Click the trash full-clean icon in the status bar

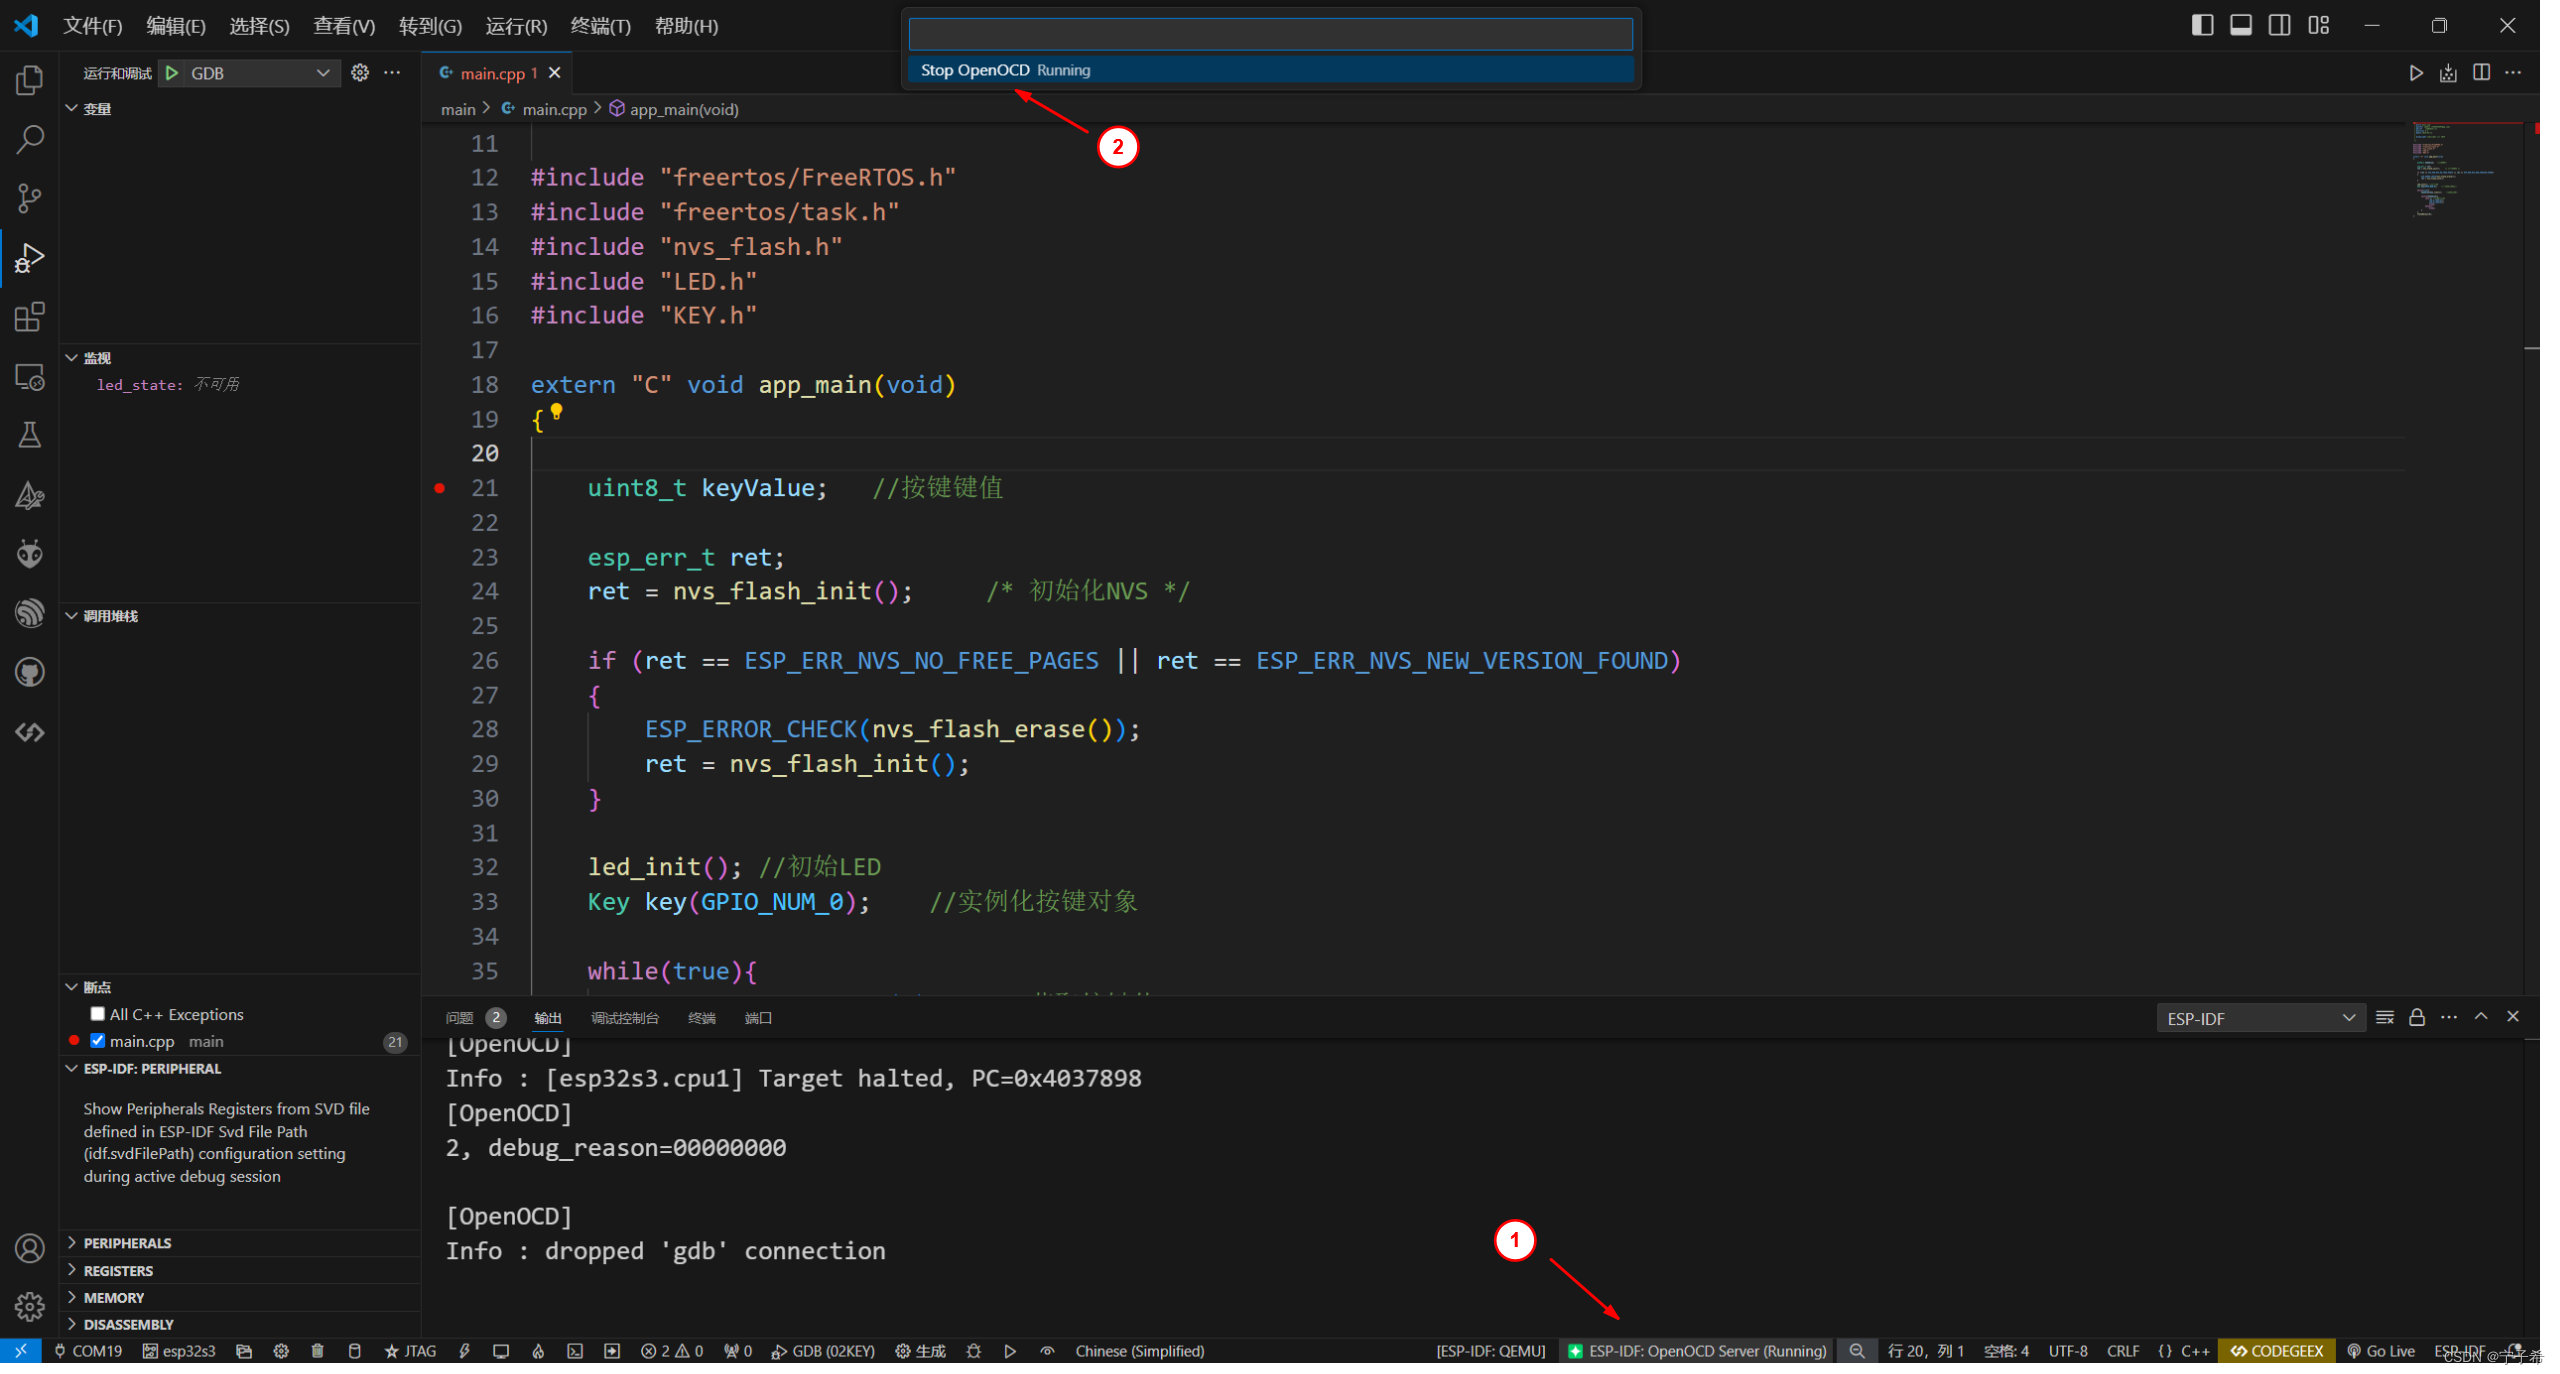[317, 1352]
